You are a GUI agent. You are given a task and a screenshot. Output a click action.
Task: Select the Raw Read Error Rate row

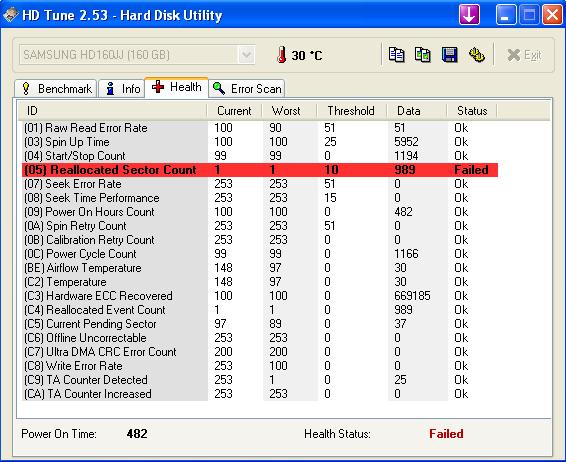pyautogui.click(x=260, y=128)
